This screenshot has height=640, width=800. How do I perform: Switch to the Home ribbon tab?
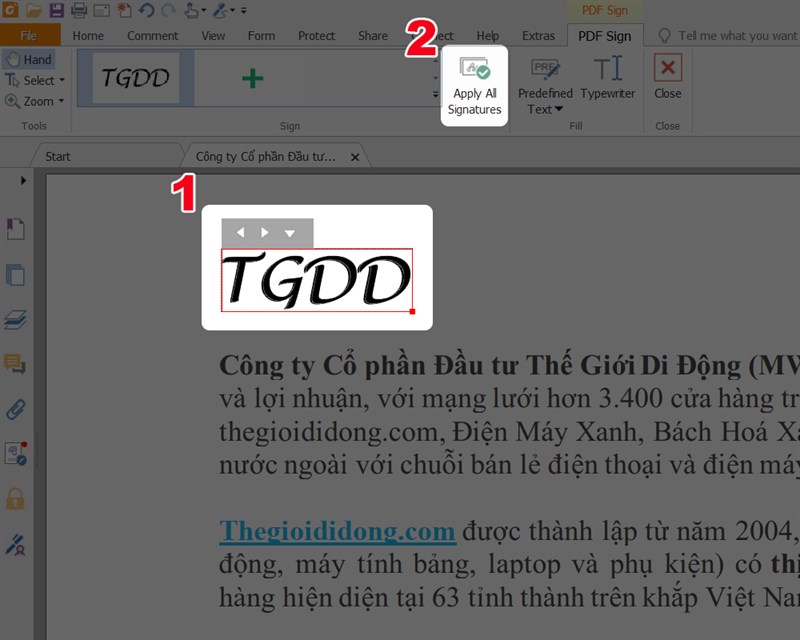(x=88, y=36)
